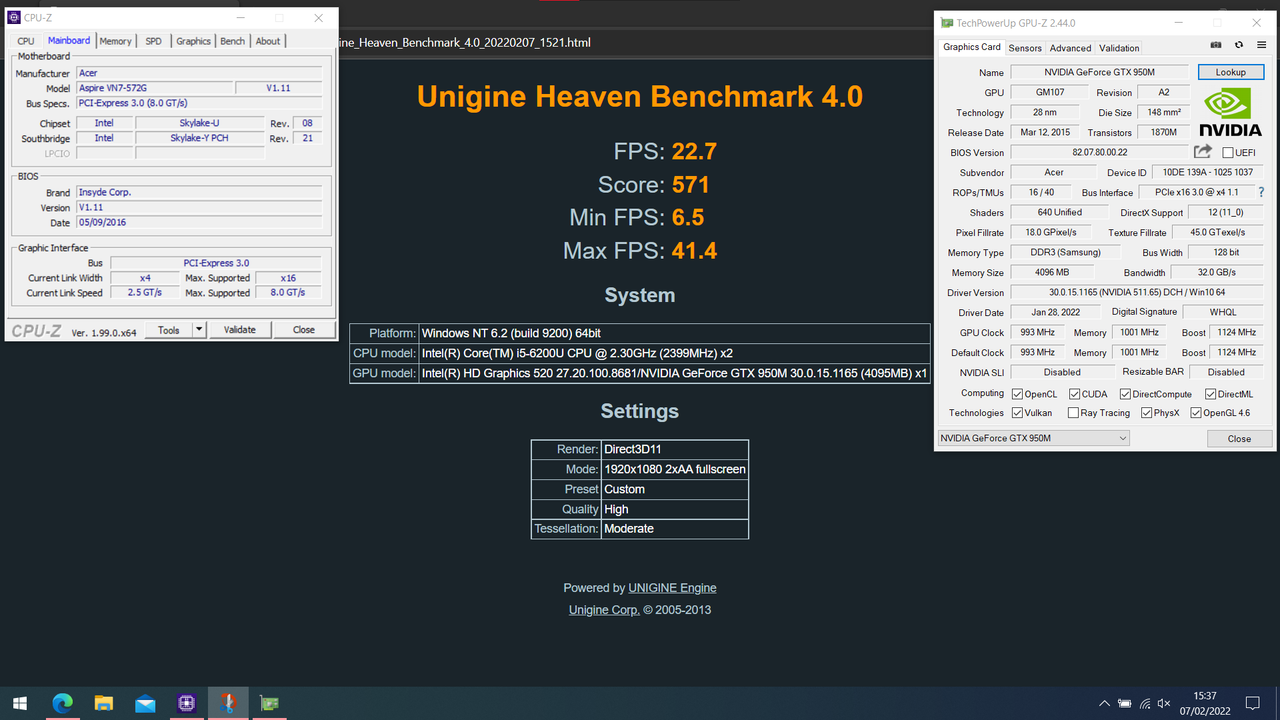The image size is (1280, 720).
Task: Click the Driver Version field in GPU-Z
Action: pyautogui.click(x=1137, y=292)
